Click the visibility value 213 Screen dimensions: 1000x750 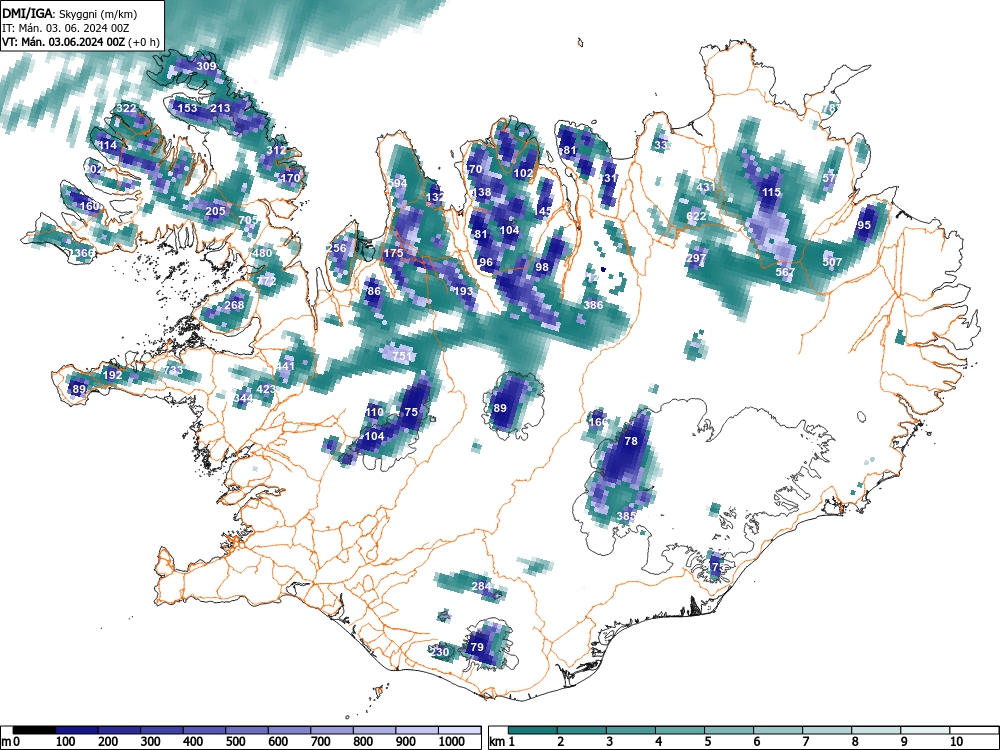tap(220, 108)
